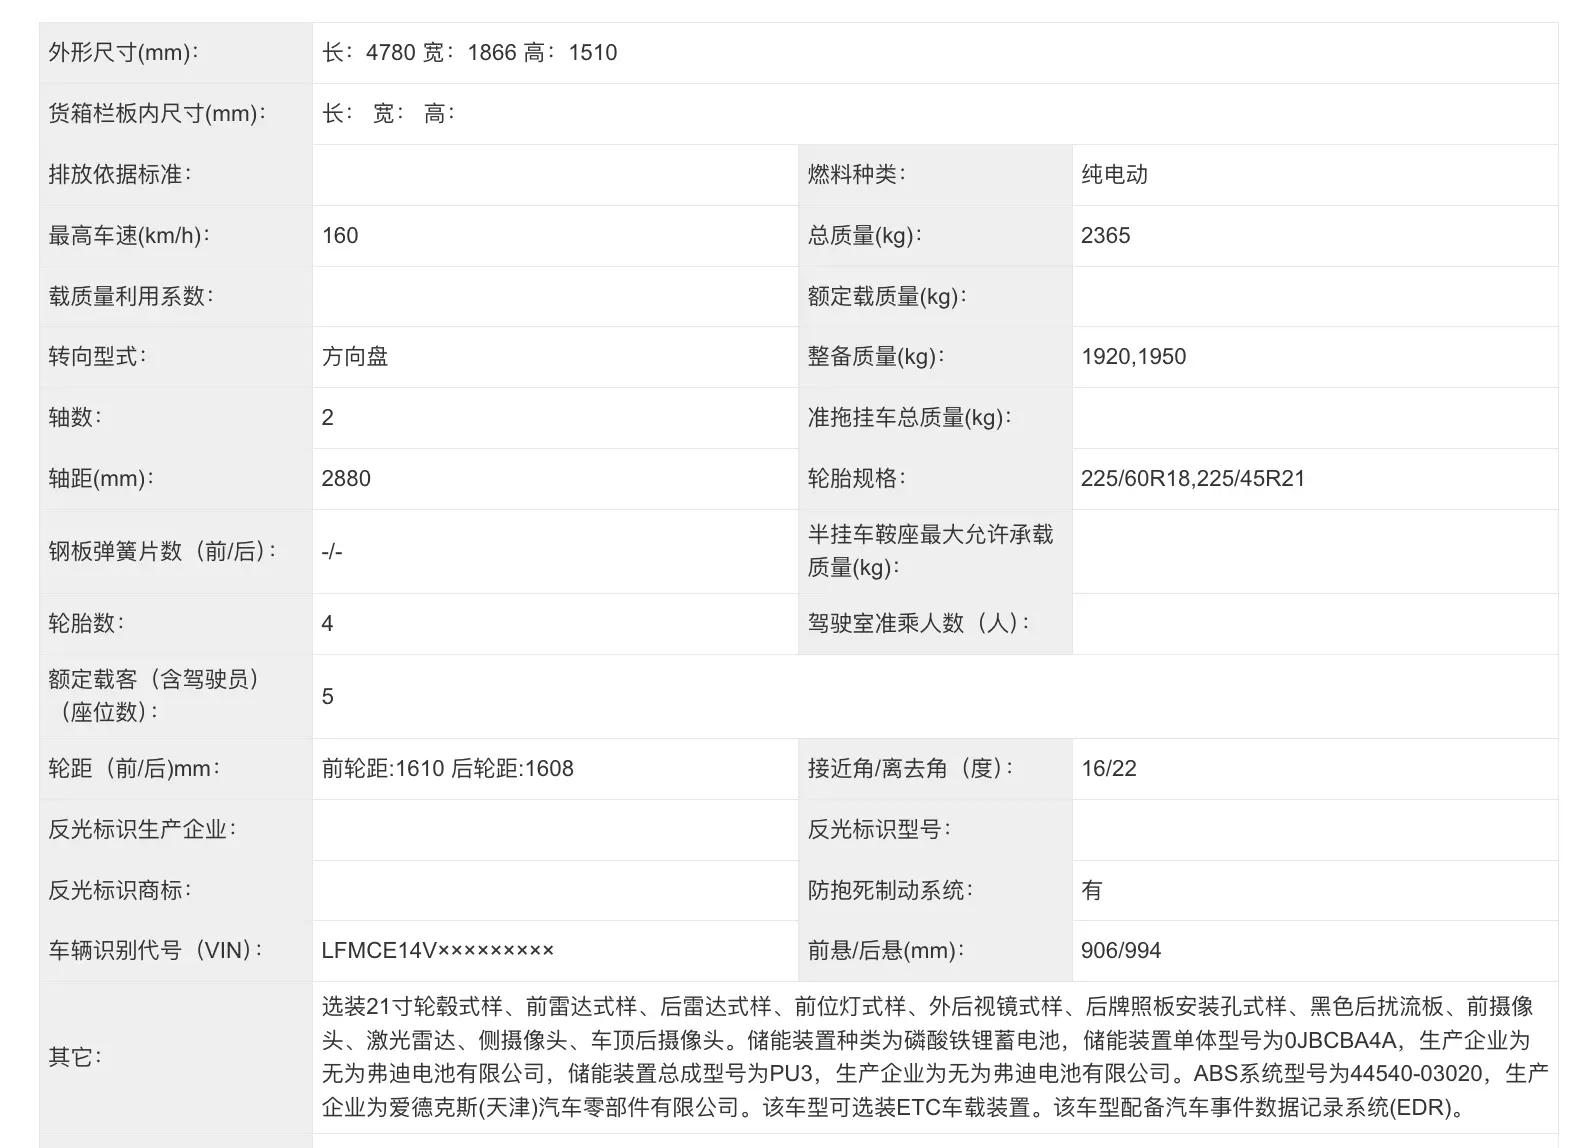Select the 纯电动 fuel type value
The height and width of the screenshot is (1148, 1592).
(1114, 175)
